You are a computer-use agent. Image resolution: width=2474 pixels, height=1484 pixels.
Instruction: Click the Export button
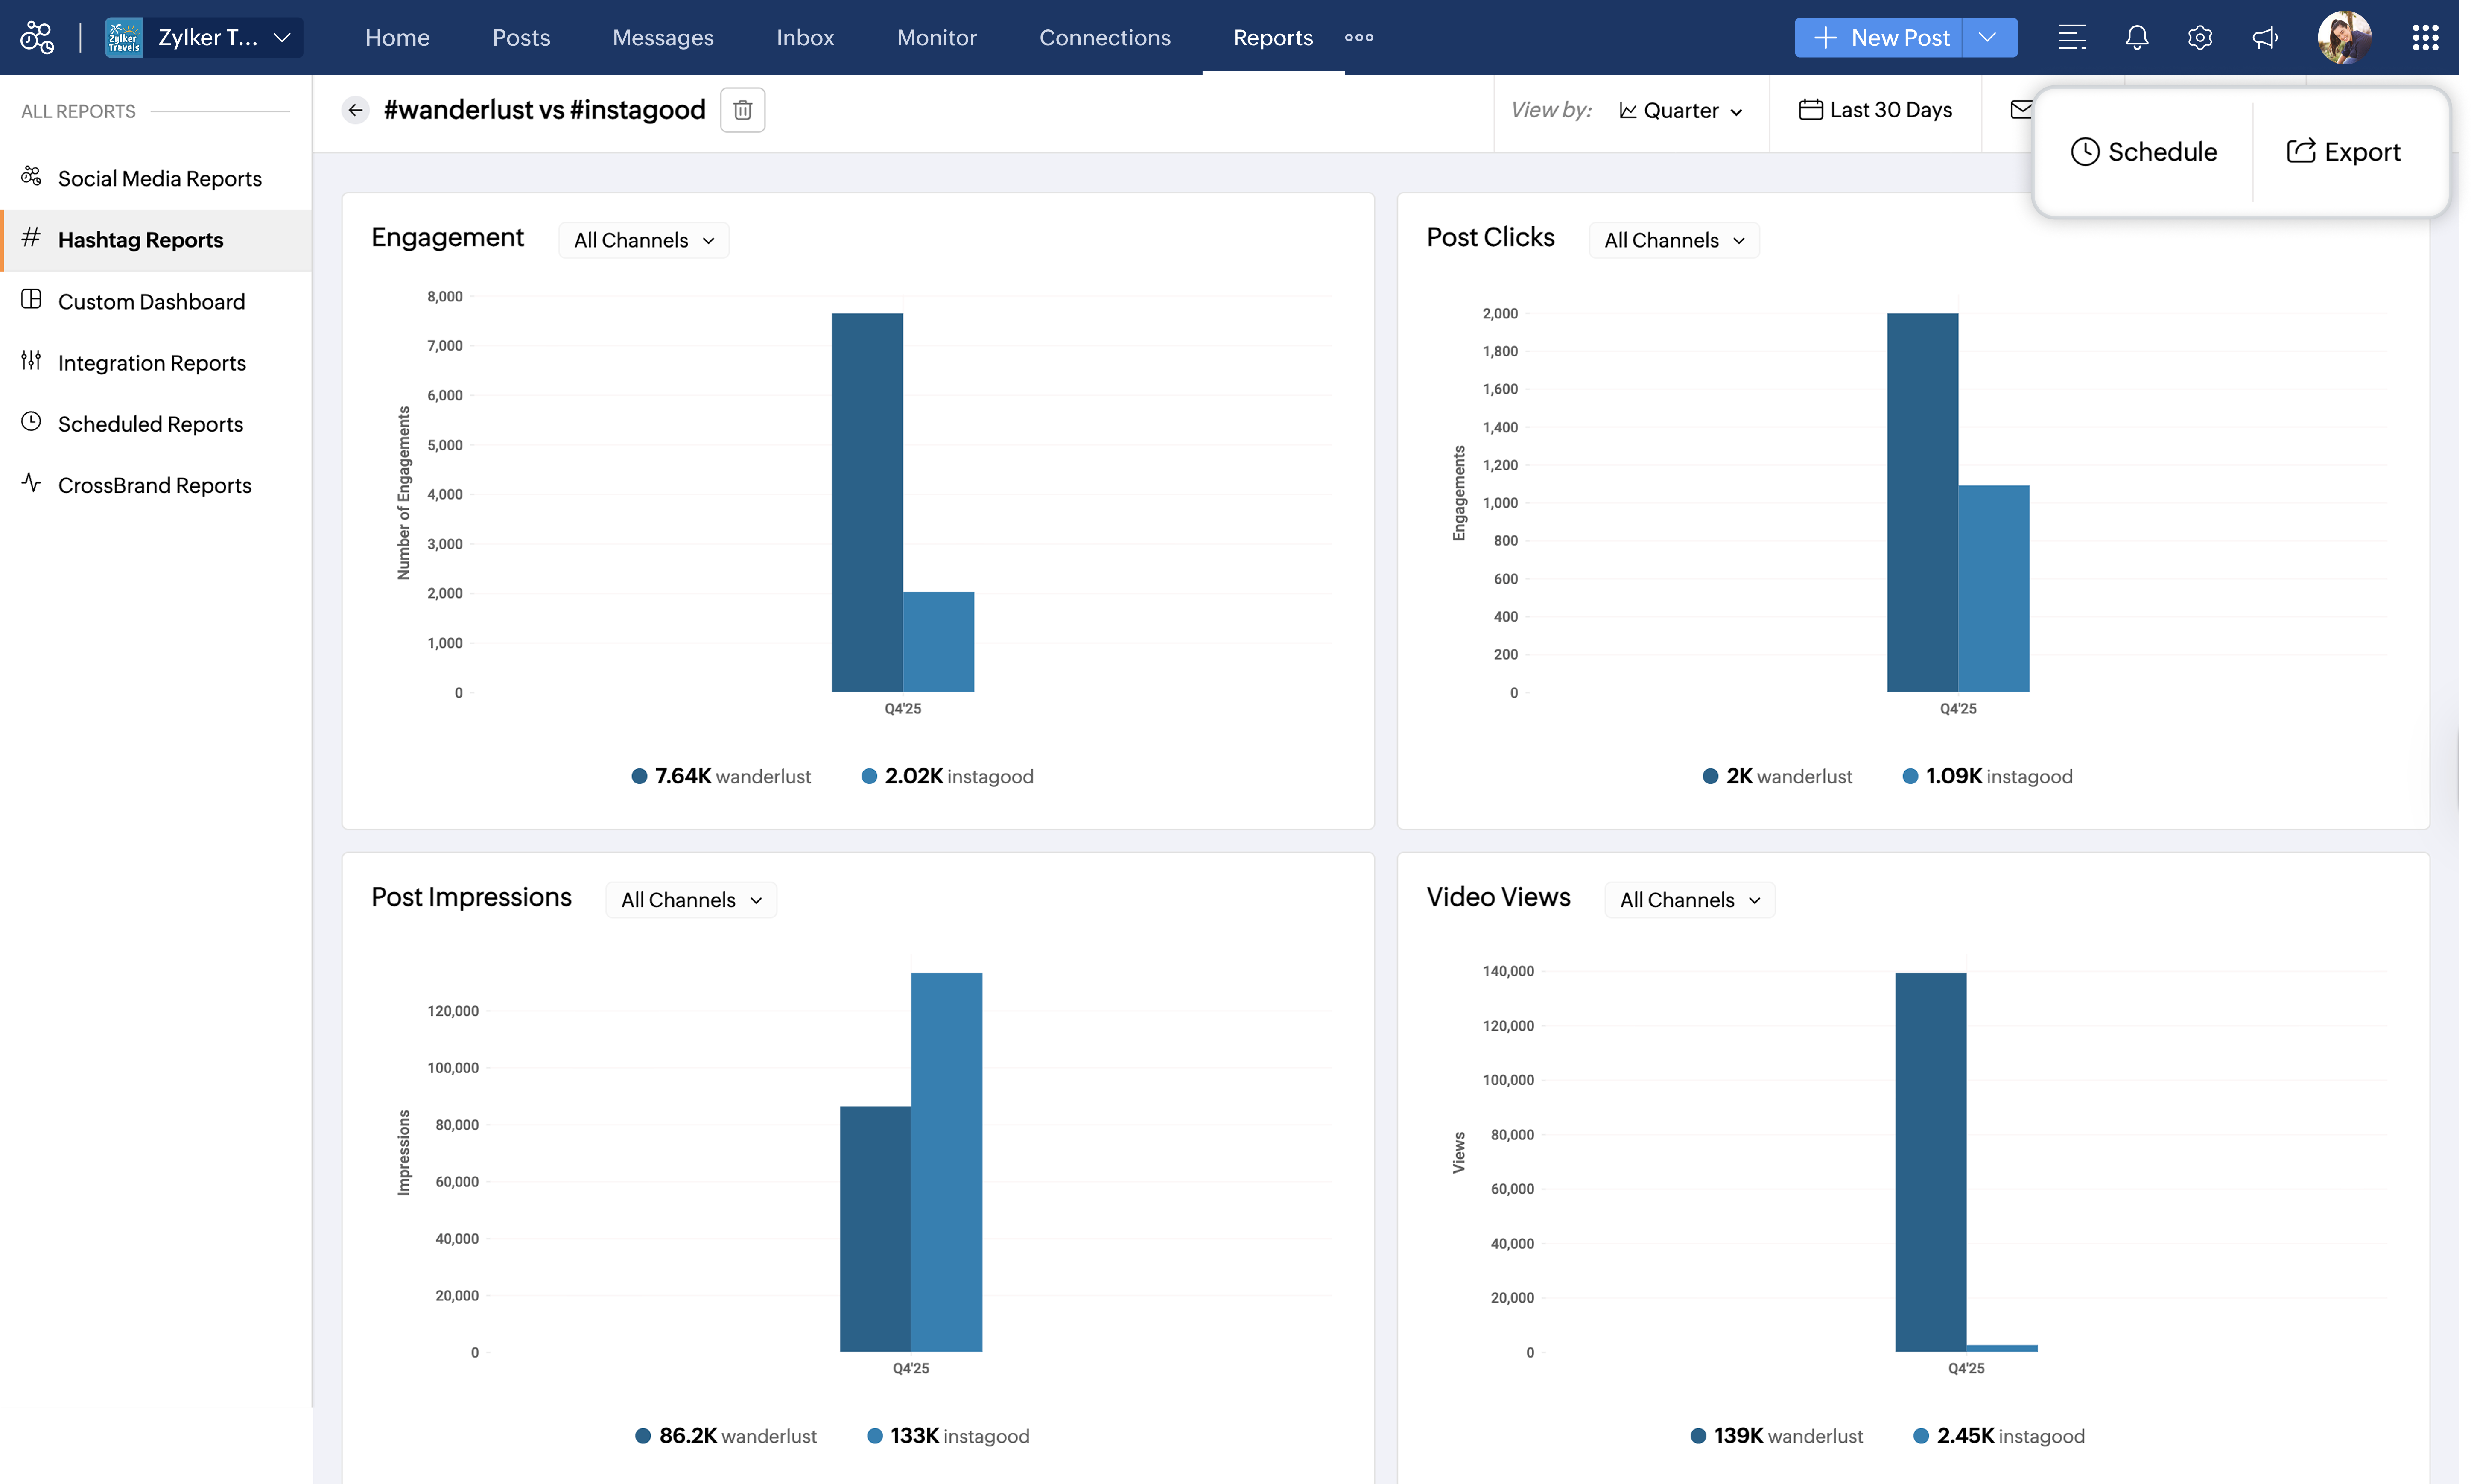coord(2342,152)
